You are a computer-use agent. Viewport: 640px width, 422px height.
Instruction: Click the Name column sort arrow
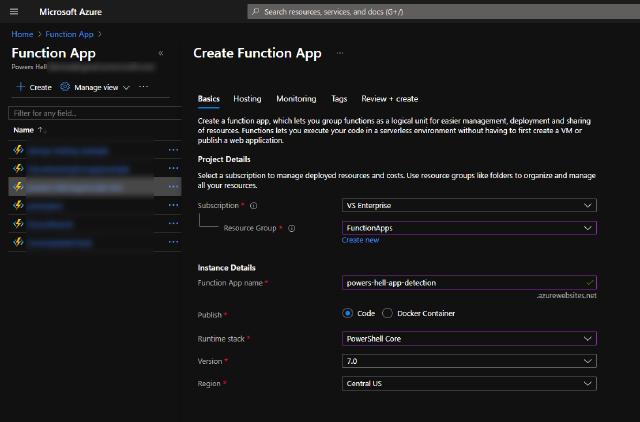click(40, 130)
